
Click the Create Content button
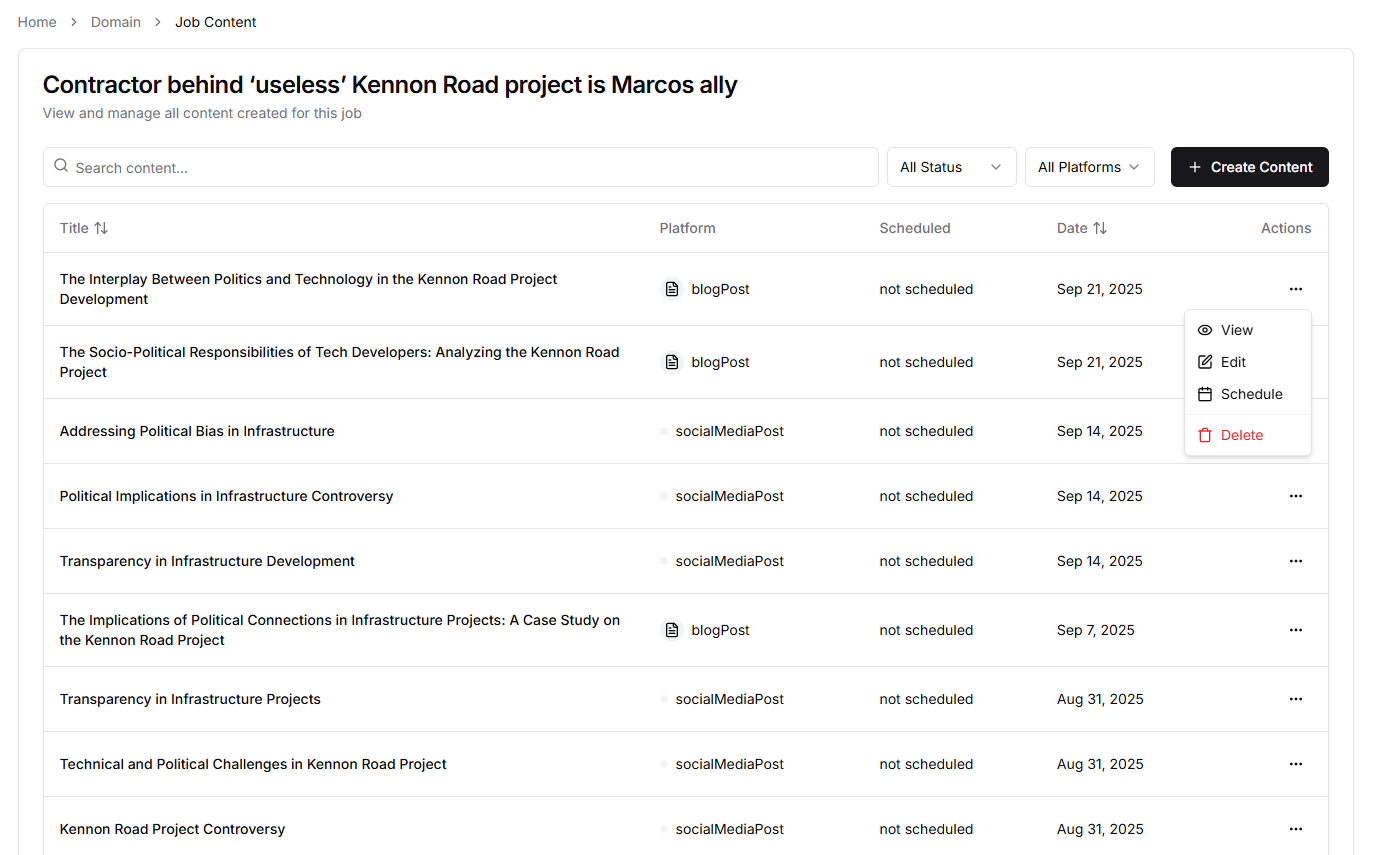[1249, 167]
